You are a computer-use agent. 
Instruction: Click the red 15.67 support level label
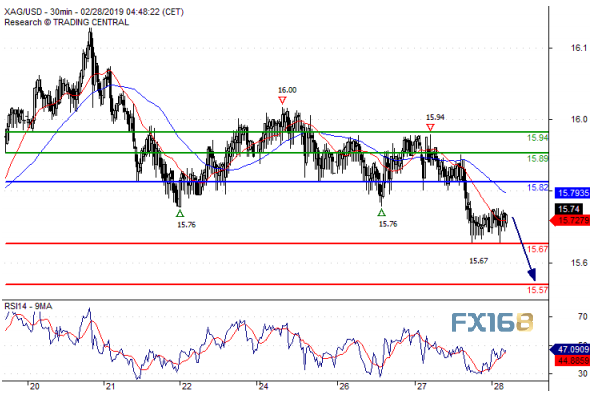tap(537, 249)
